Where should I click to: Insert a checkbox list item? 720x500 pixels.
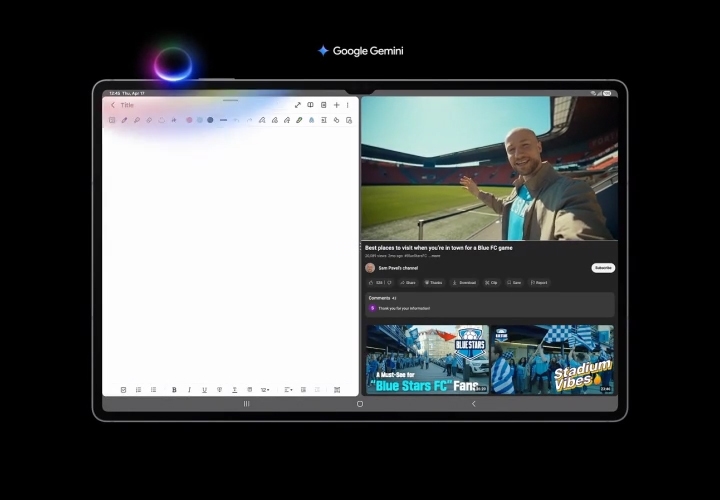click(x=124, y=390)
